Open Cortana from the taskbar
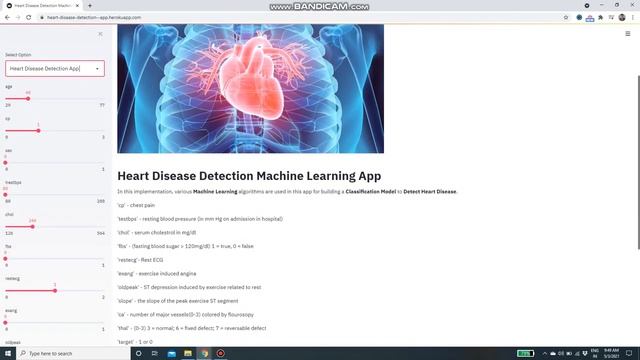Viewport: 640px width, 360px height. (138, 353)
